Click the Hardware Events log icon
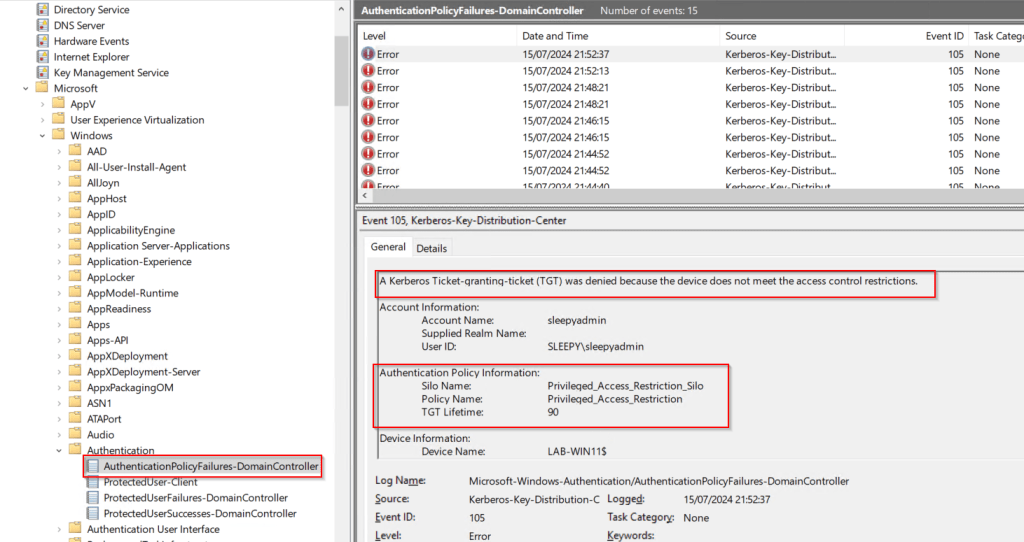The height and width of the screenshot is (542, 1024). [43, 41]
